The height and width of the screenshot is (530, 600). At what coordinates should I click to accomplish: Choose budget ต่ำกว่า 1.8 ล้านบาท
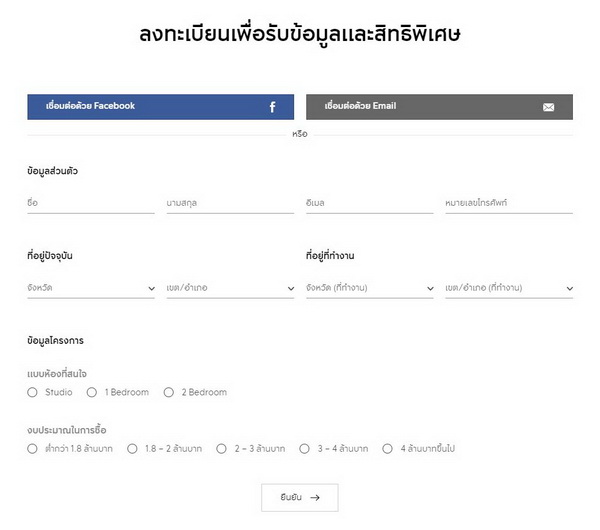(33, 449)
